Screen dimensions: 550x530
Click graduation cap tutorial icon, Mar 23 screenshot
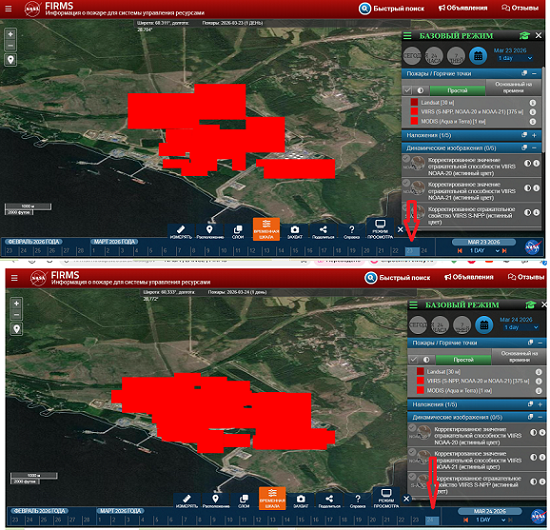[x=524, y=35]
